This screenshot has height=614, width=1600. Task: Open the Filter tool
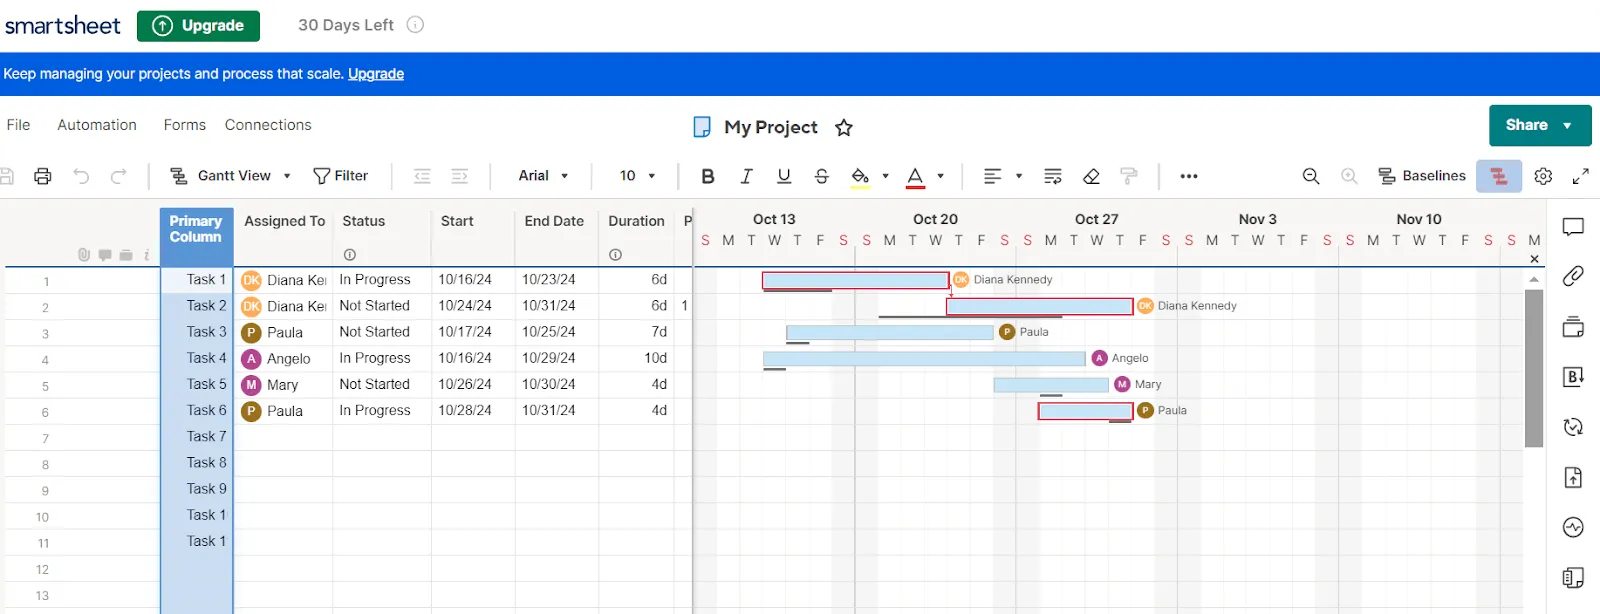(x=341, y=176)
